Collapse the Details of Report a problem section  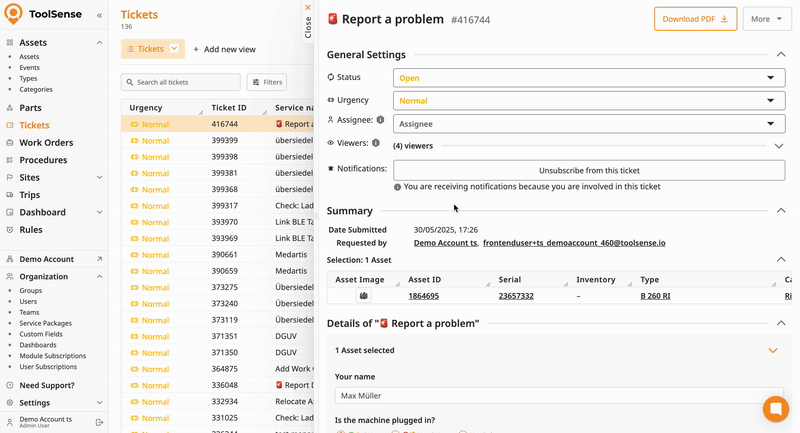point(781,323)
